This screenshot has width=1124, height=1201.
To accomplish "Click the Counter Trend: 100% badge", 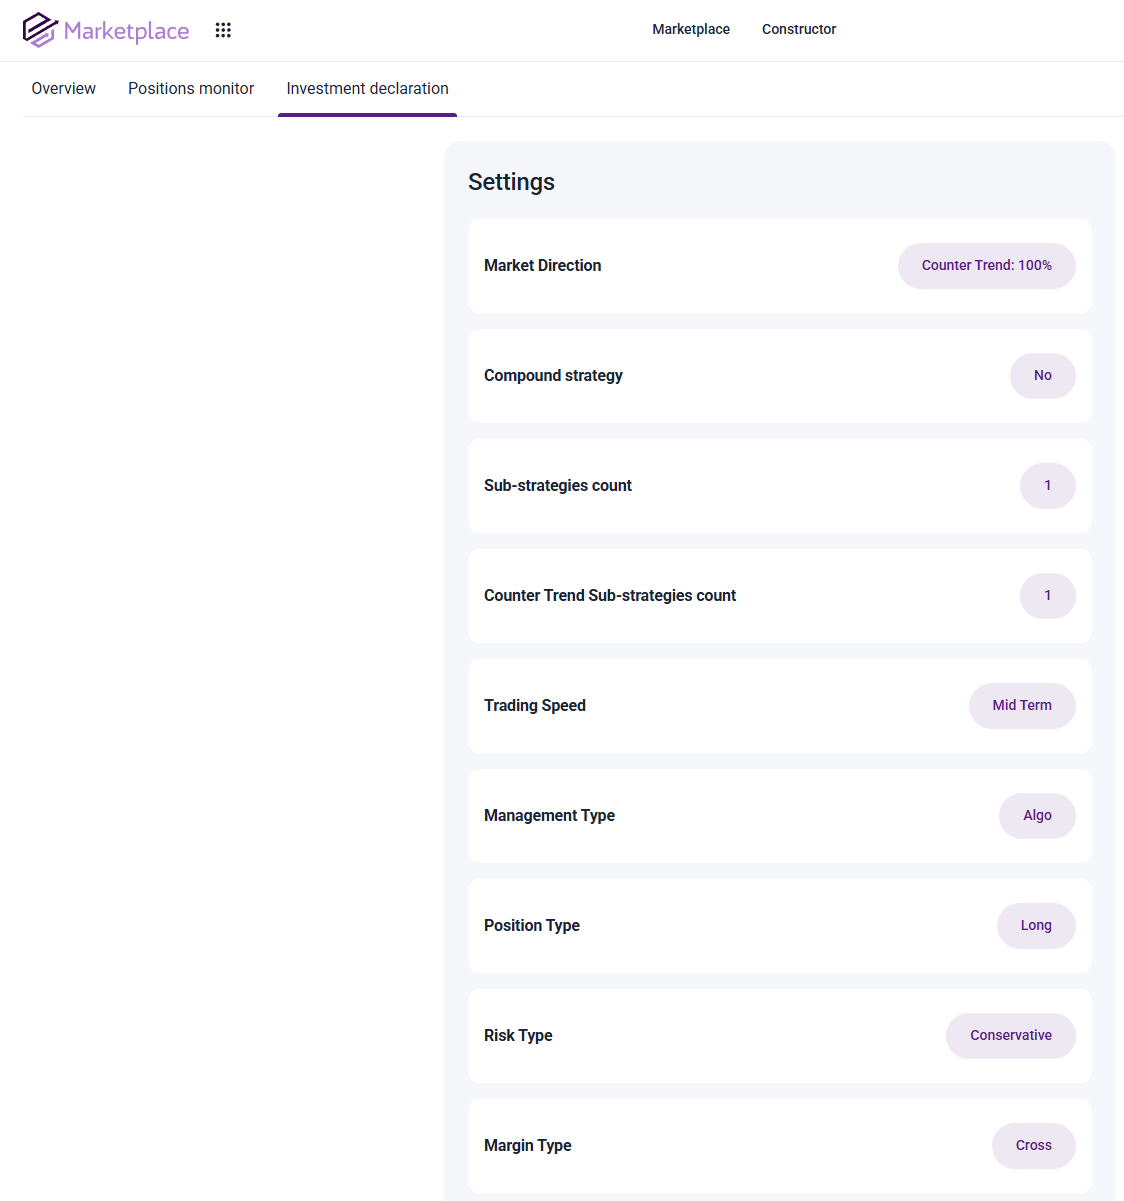I will tap(987, 266).
